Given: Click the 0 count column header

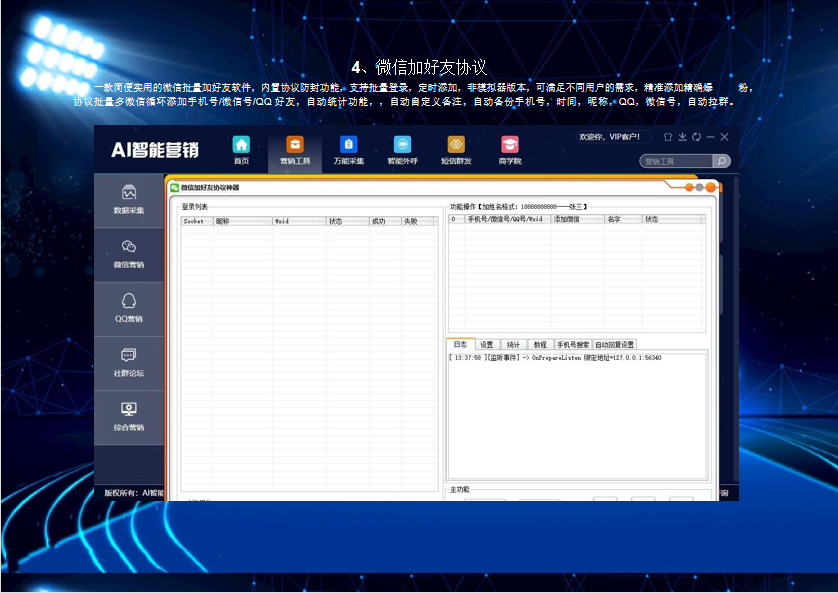Looking at the screenshot, I should pos(456,219).
